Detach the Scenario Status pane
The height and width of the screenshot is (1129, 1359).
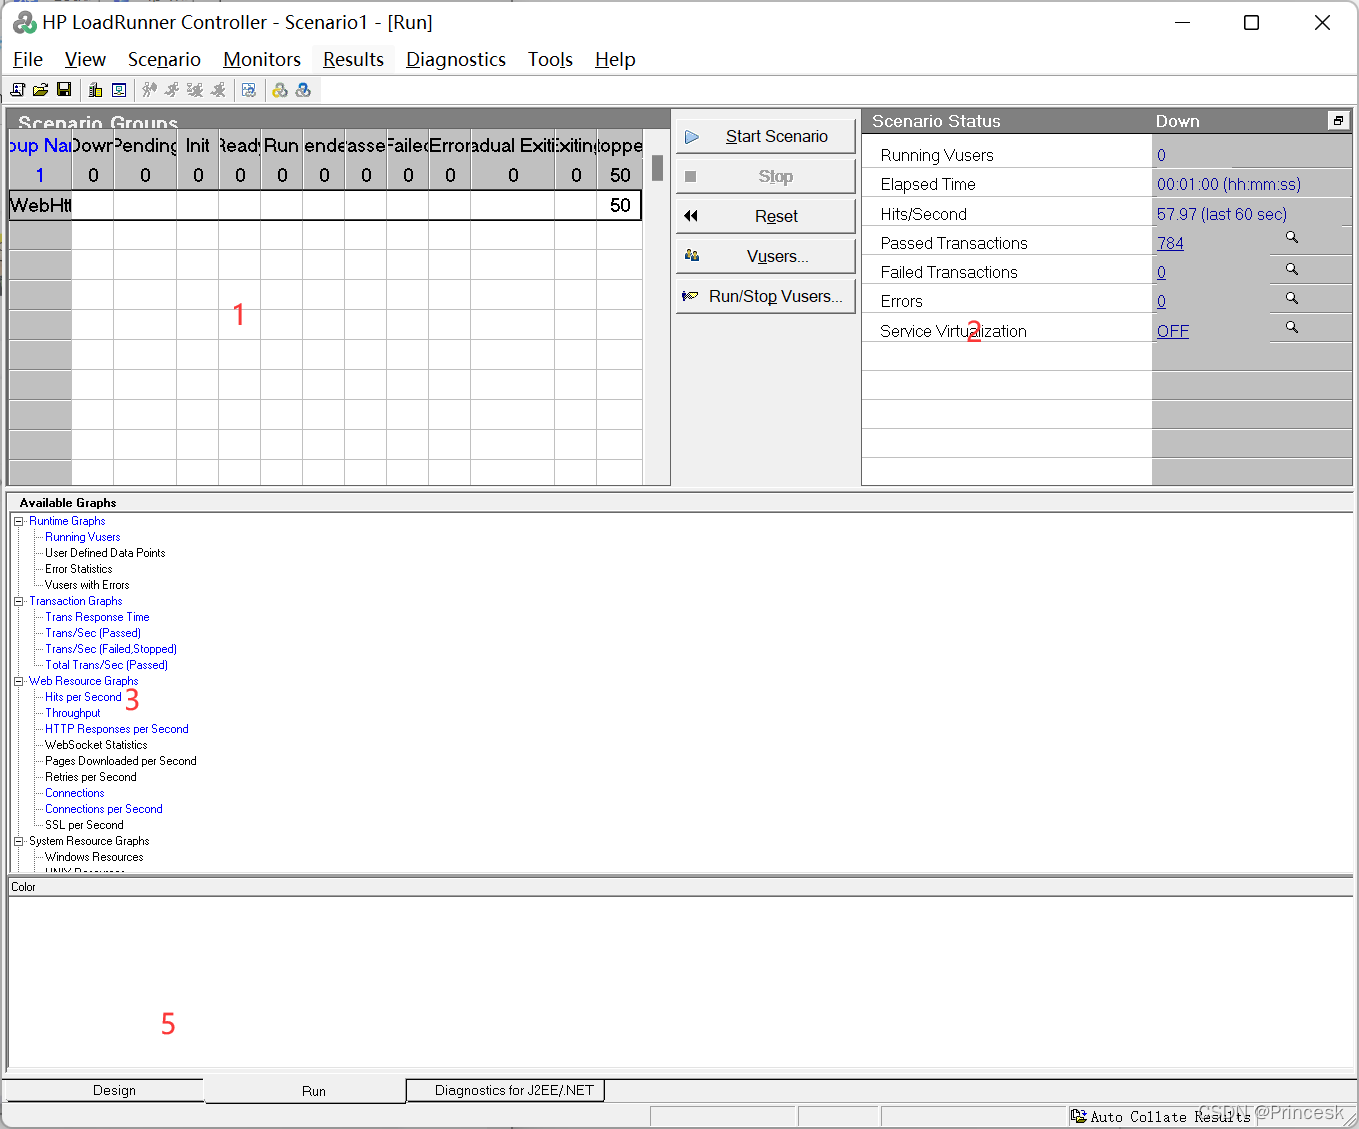(x=1338, y=121)
